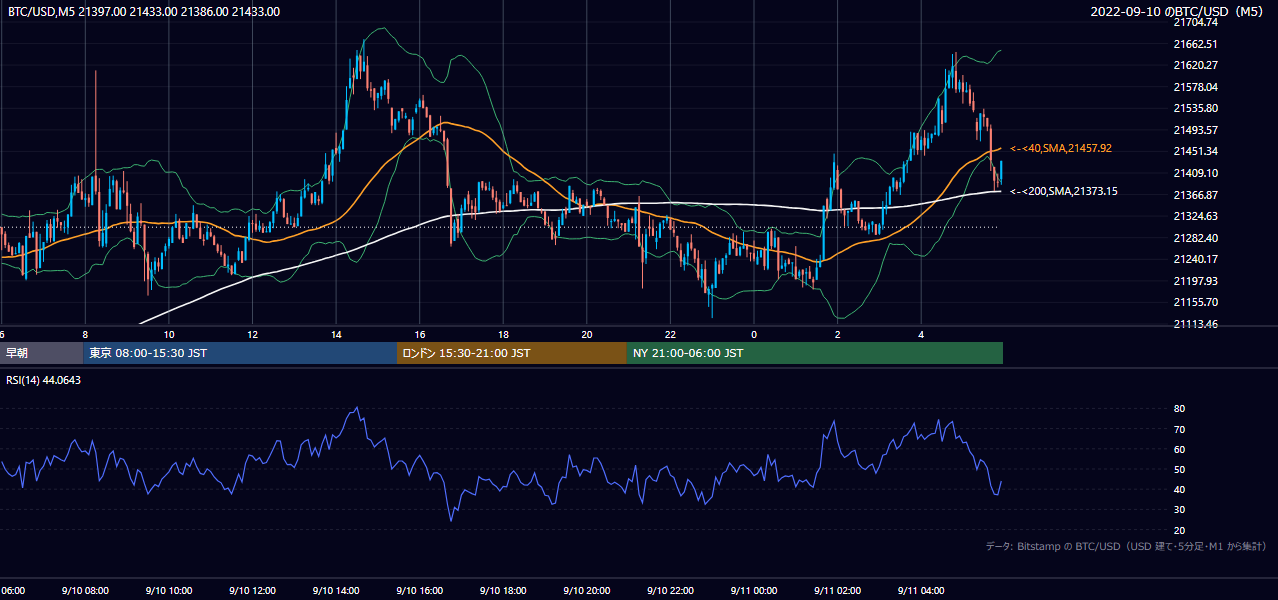Image resolution: width=1278 pixels, height=600 pixels.
Task: Click the 9/11 00:00 time label
Action: [x=754, y=591]
